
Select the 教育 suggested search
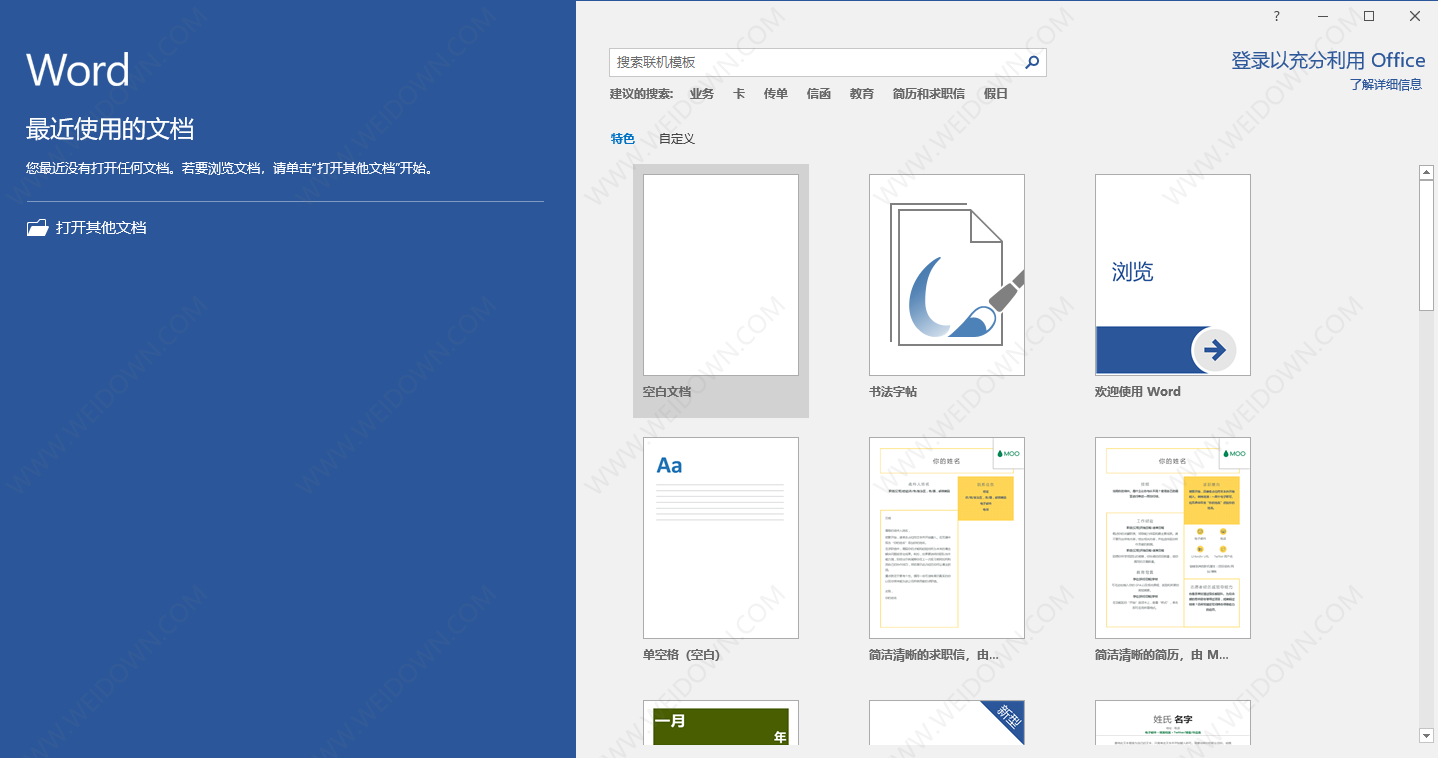[x=862, y=94]
